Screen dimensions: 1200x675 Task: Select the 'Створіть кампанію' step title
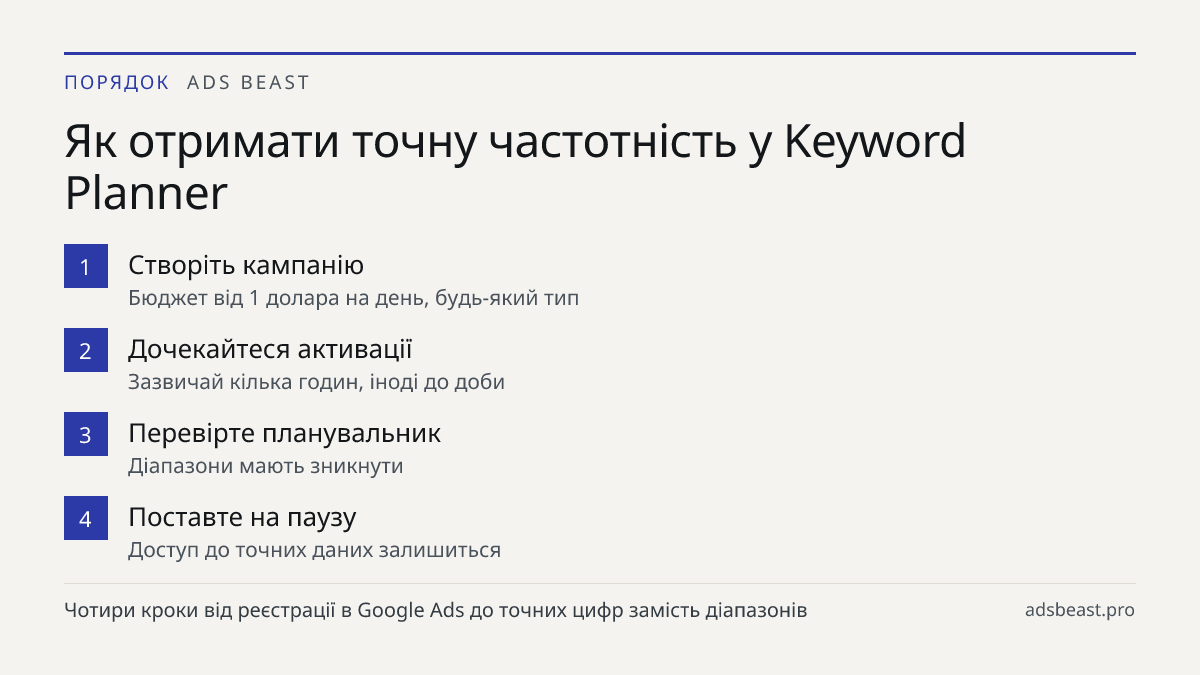tap(246, 265)
